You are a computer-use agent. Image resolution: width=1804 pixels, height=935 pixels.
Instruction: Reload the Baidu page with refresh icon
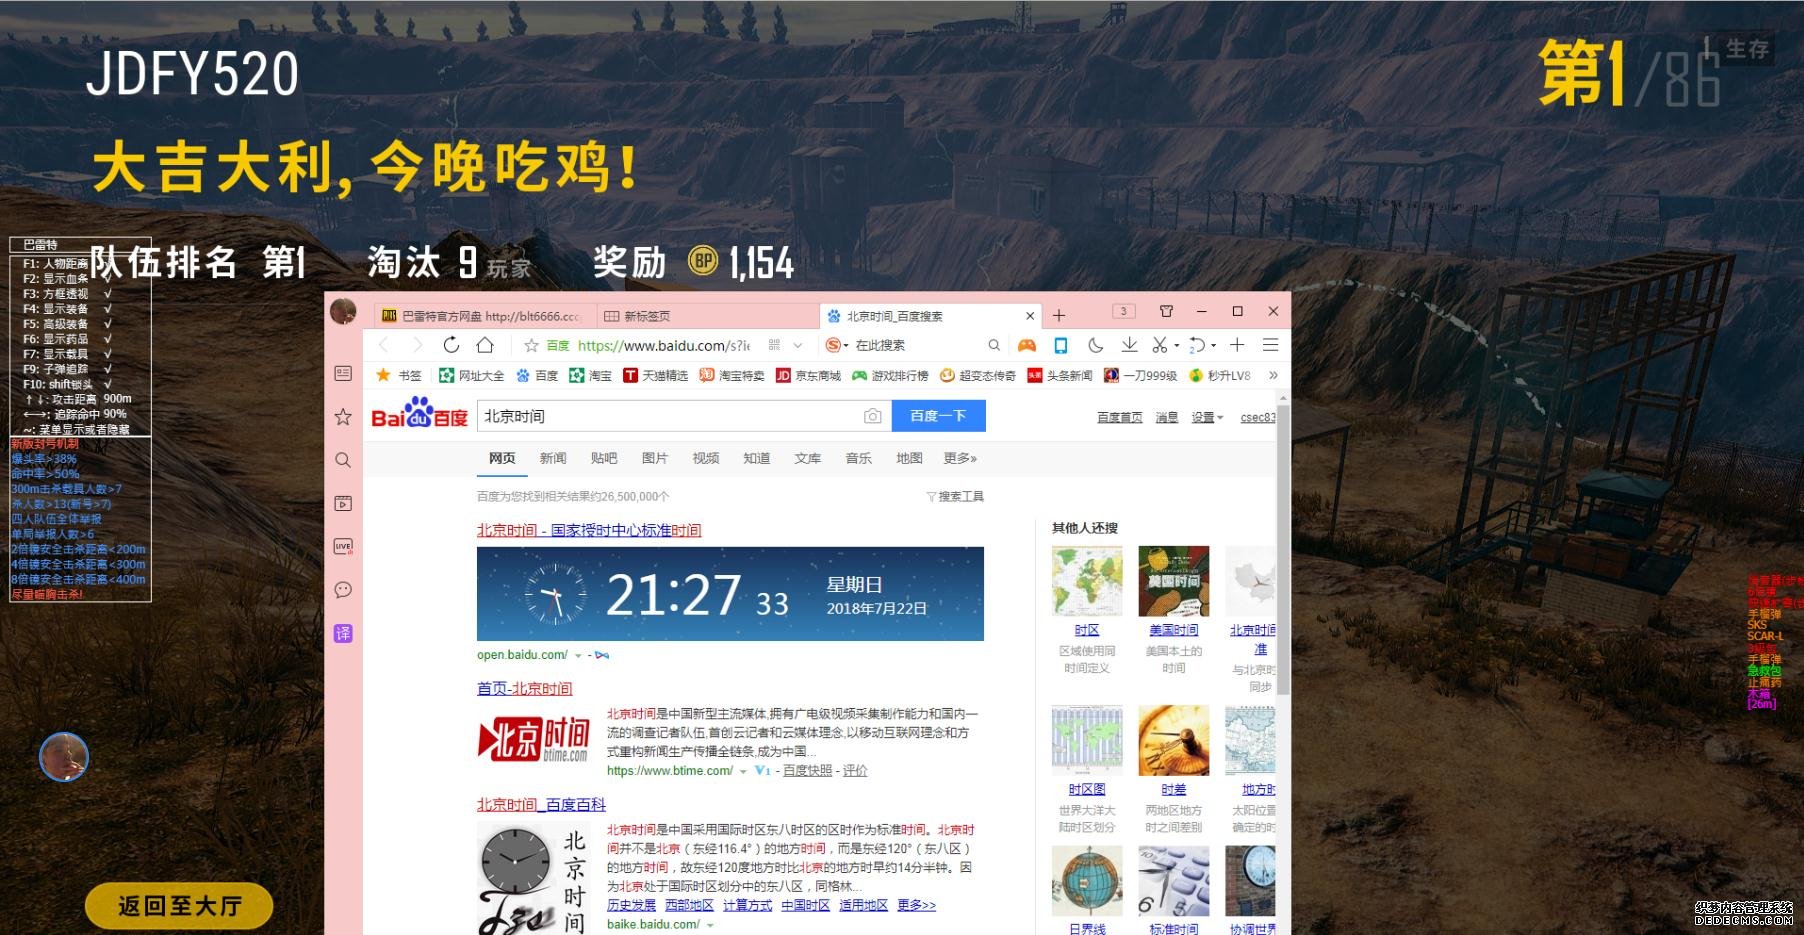click(x=451, y=345)
